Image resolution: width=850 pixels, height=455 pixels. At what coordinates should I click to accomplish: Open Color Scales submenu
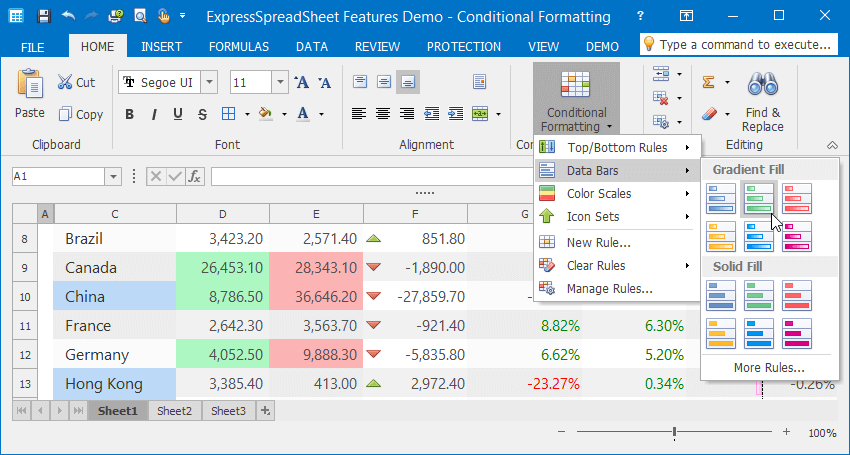(598, 193)
